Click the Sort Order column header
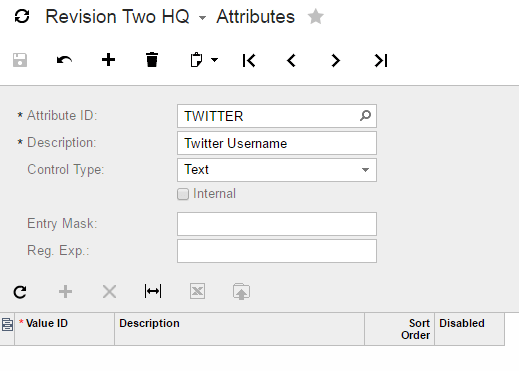The width and height of the screenshot is (519, 371). [x=399, y=329]
